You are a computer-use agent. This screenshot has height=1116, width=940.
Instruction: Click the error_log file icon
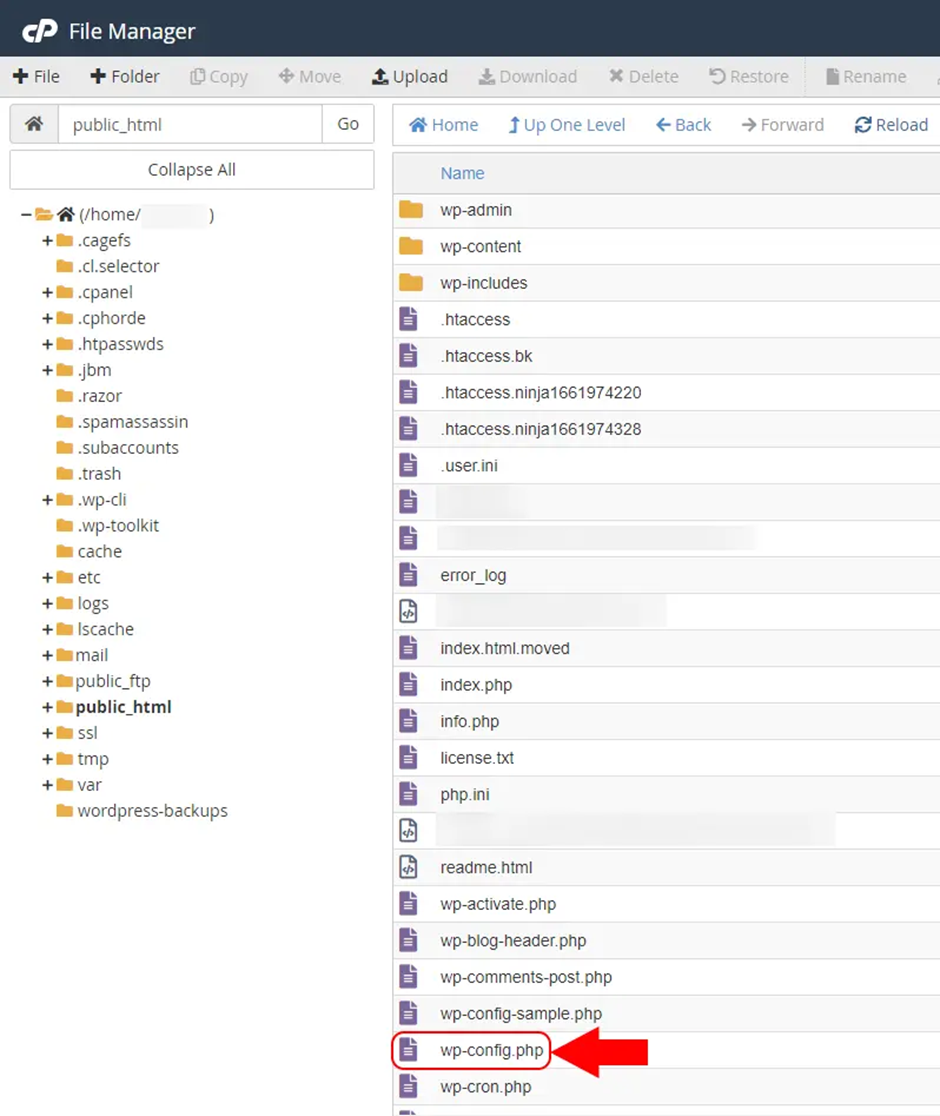click(x=408, y=574)
